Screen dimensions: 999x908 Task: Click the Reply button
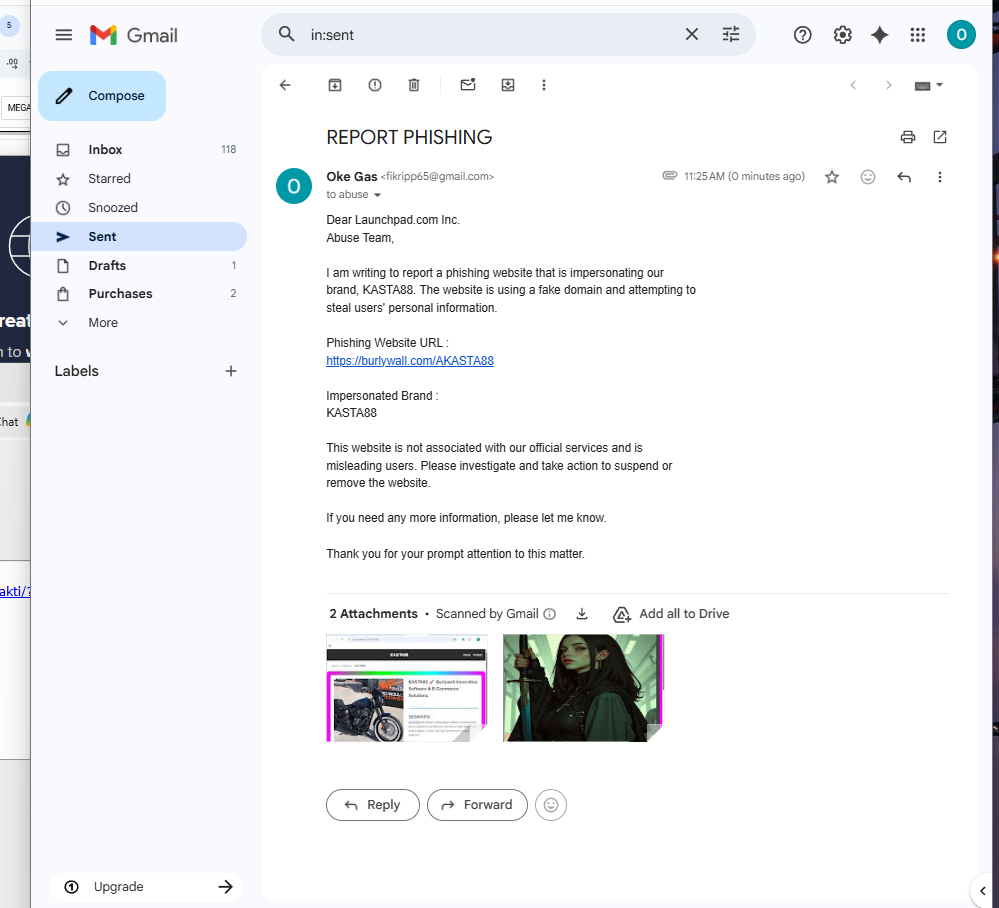pyautogui.click(x=373, y=805)
